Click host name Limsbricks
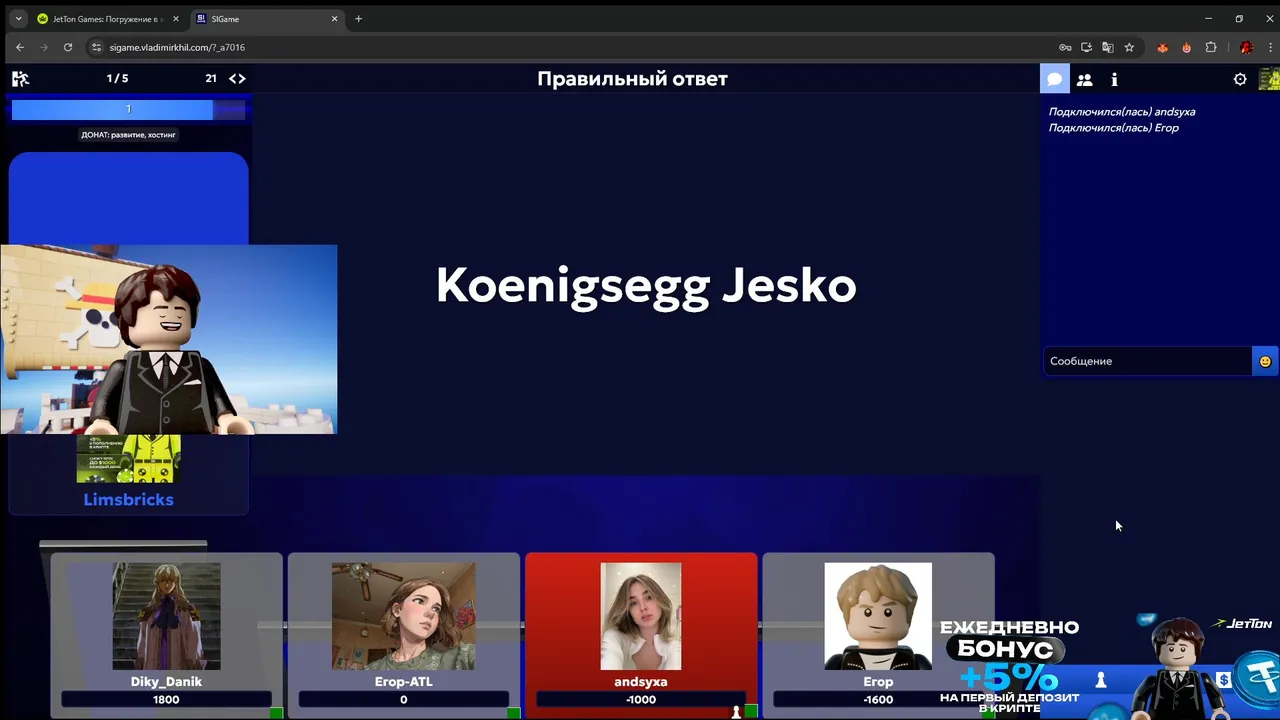 click(x=128, y=499)
